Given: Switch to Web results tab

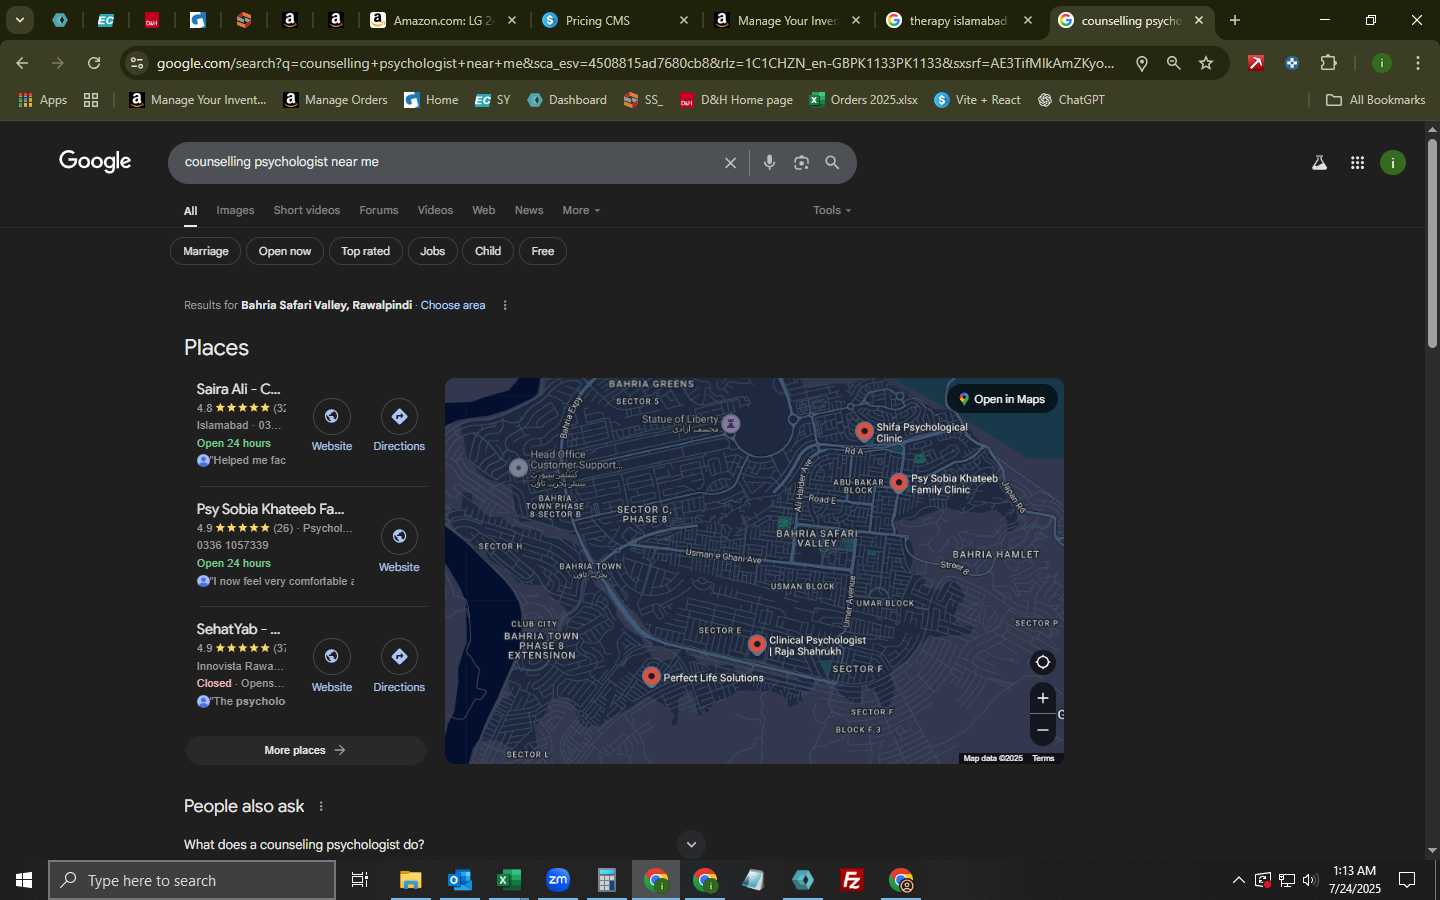Looking at the screenshot, I should point(484,210).
